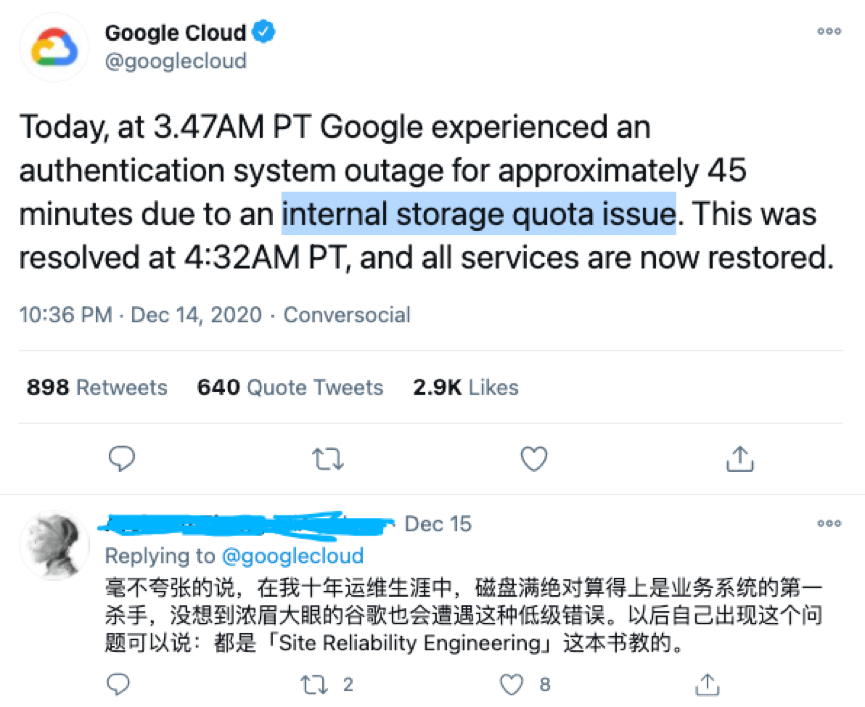This screenshot has width=865, height=707.
Task: Share the Google Cloud outage tweet
Action: click(x=739, y=458)
